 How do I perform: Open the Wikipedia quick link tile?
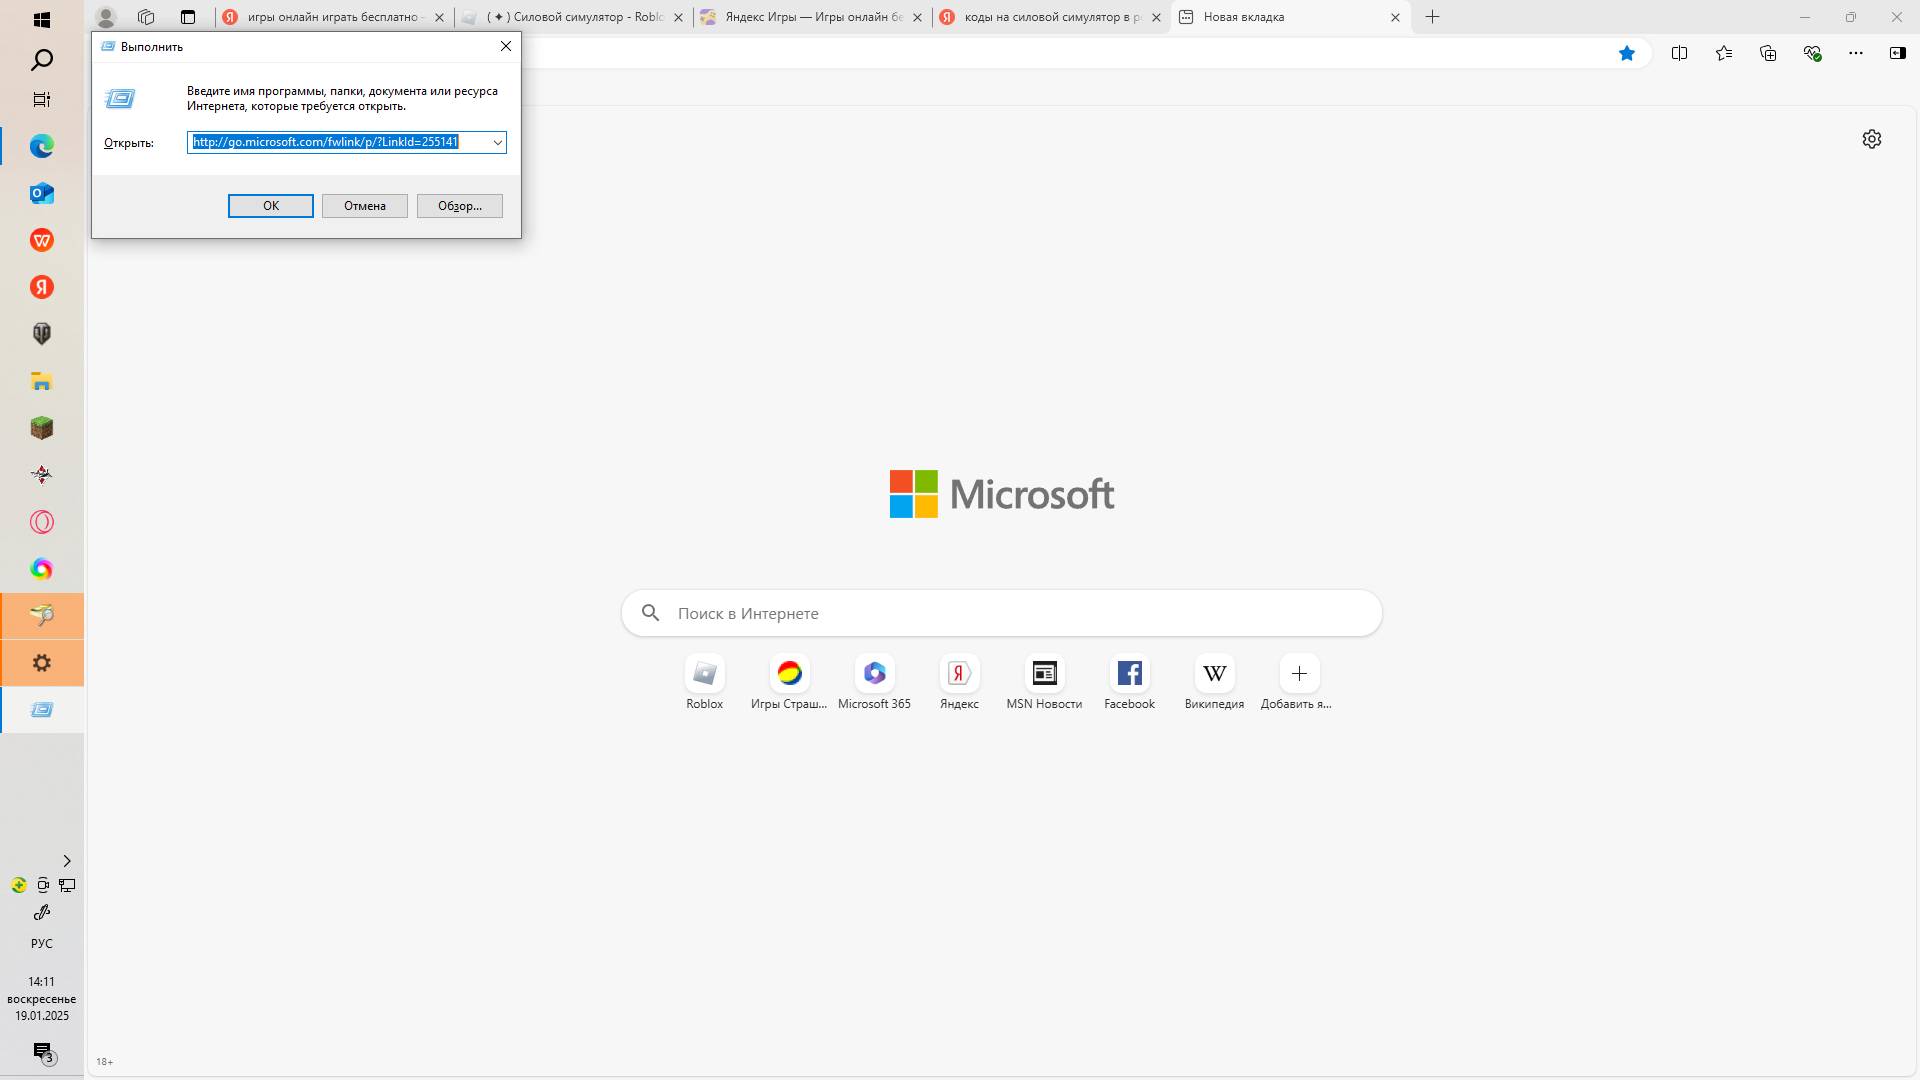[x=1214, y=673]
